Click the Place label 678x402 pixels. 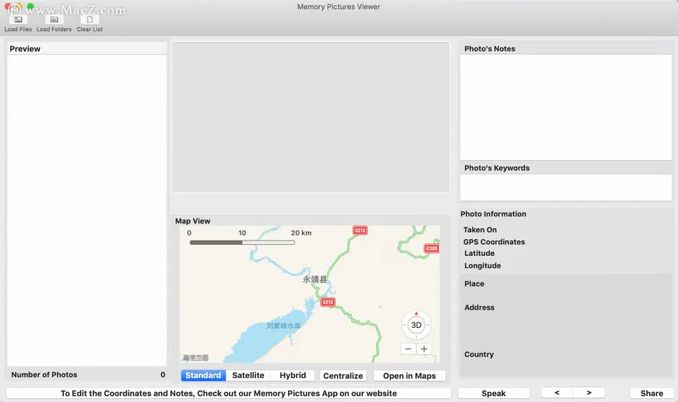tap(474, 284)
